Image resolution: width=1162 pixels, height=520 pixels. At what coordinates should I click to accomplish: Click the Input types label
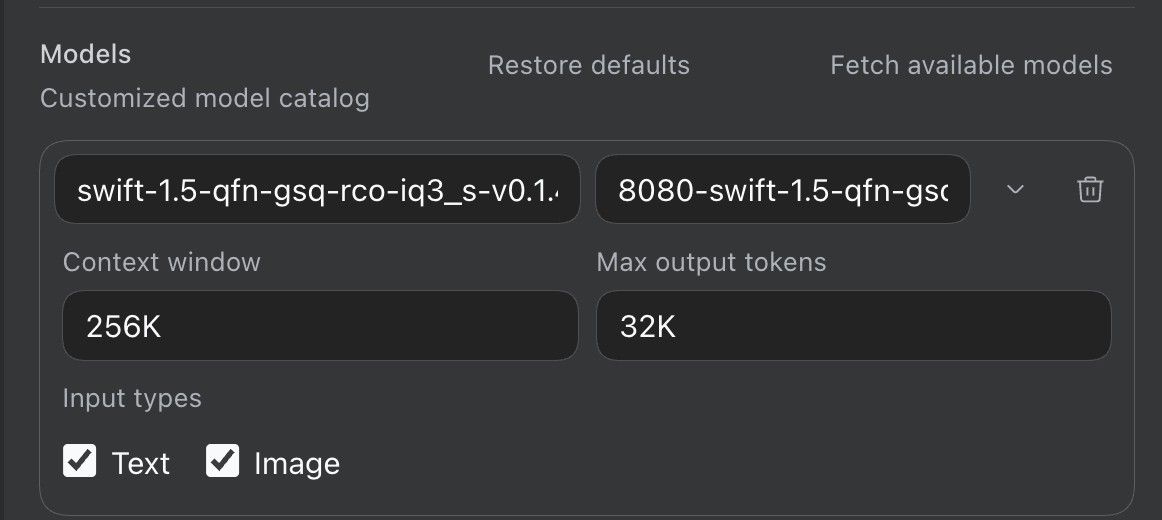pyautogui.click(x=132, y=399)
